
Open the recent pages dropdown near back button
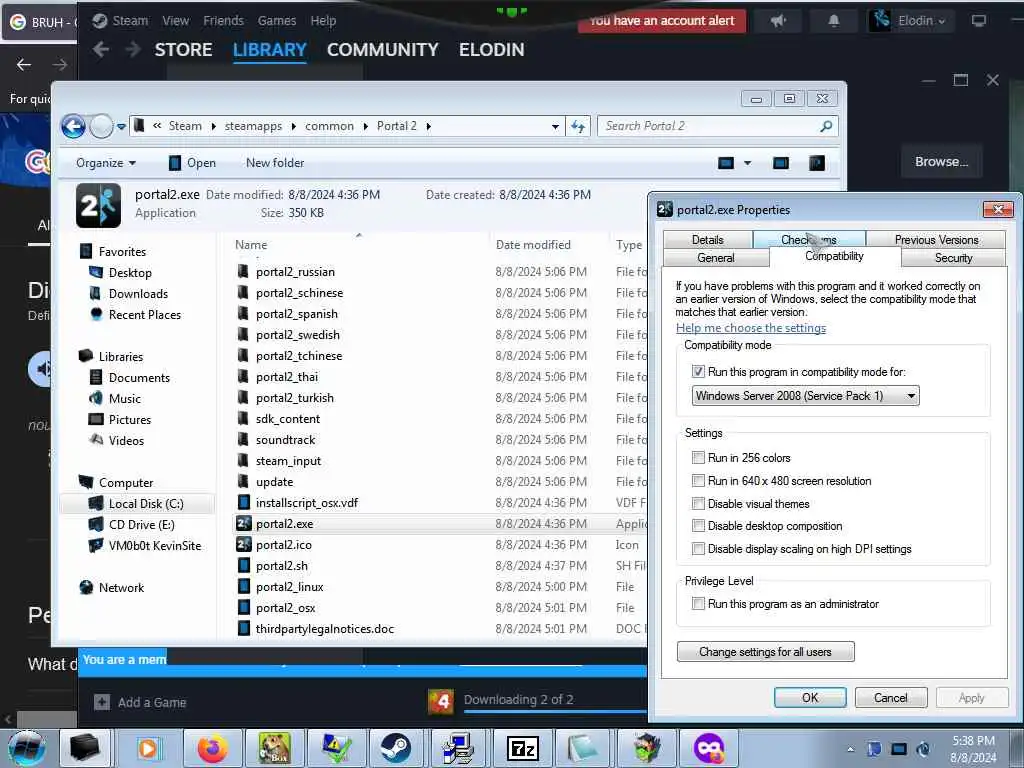tap(121, 127)
